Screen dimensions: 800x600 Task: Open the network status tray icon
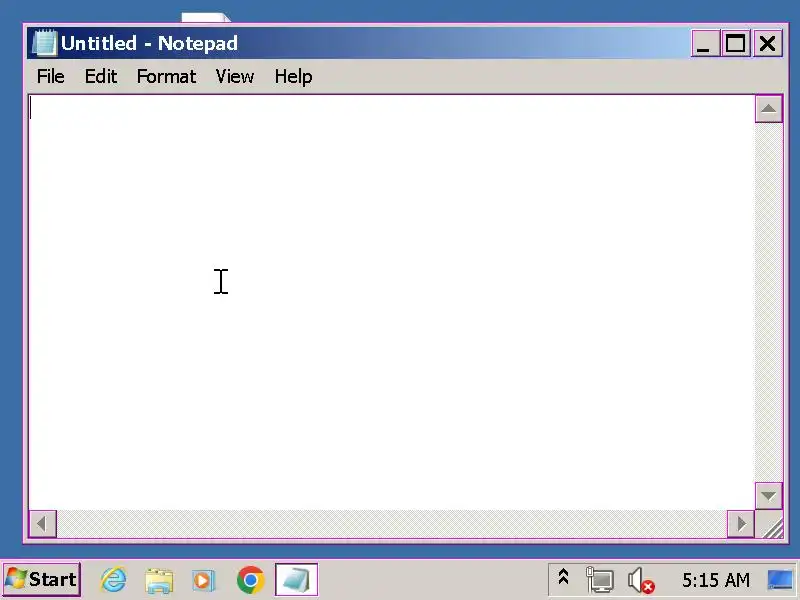pyautogui.click(x=599, y=580)
